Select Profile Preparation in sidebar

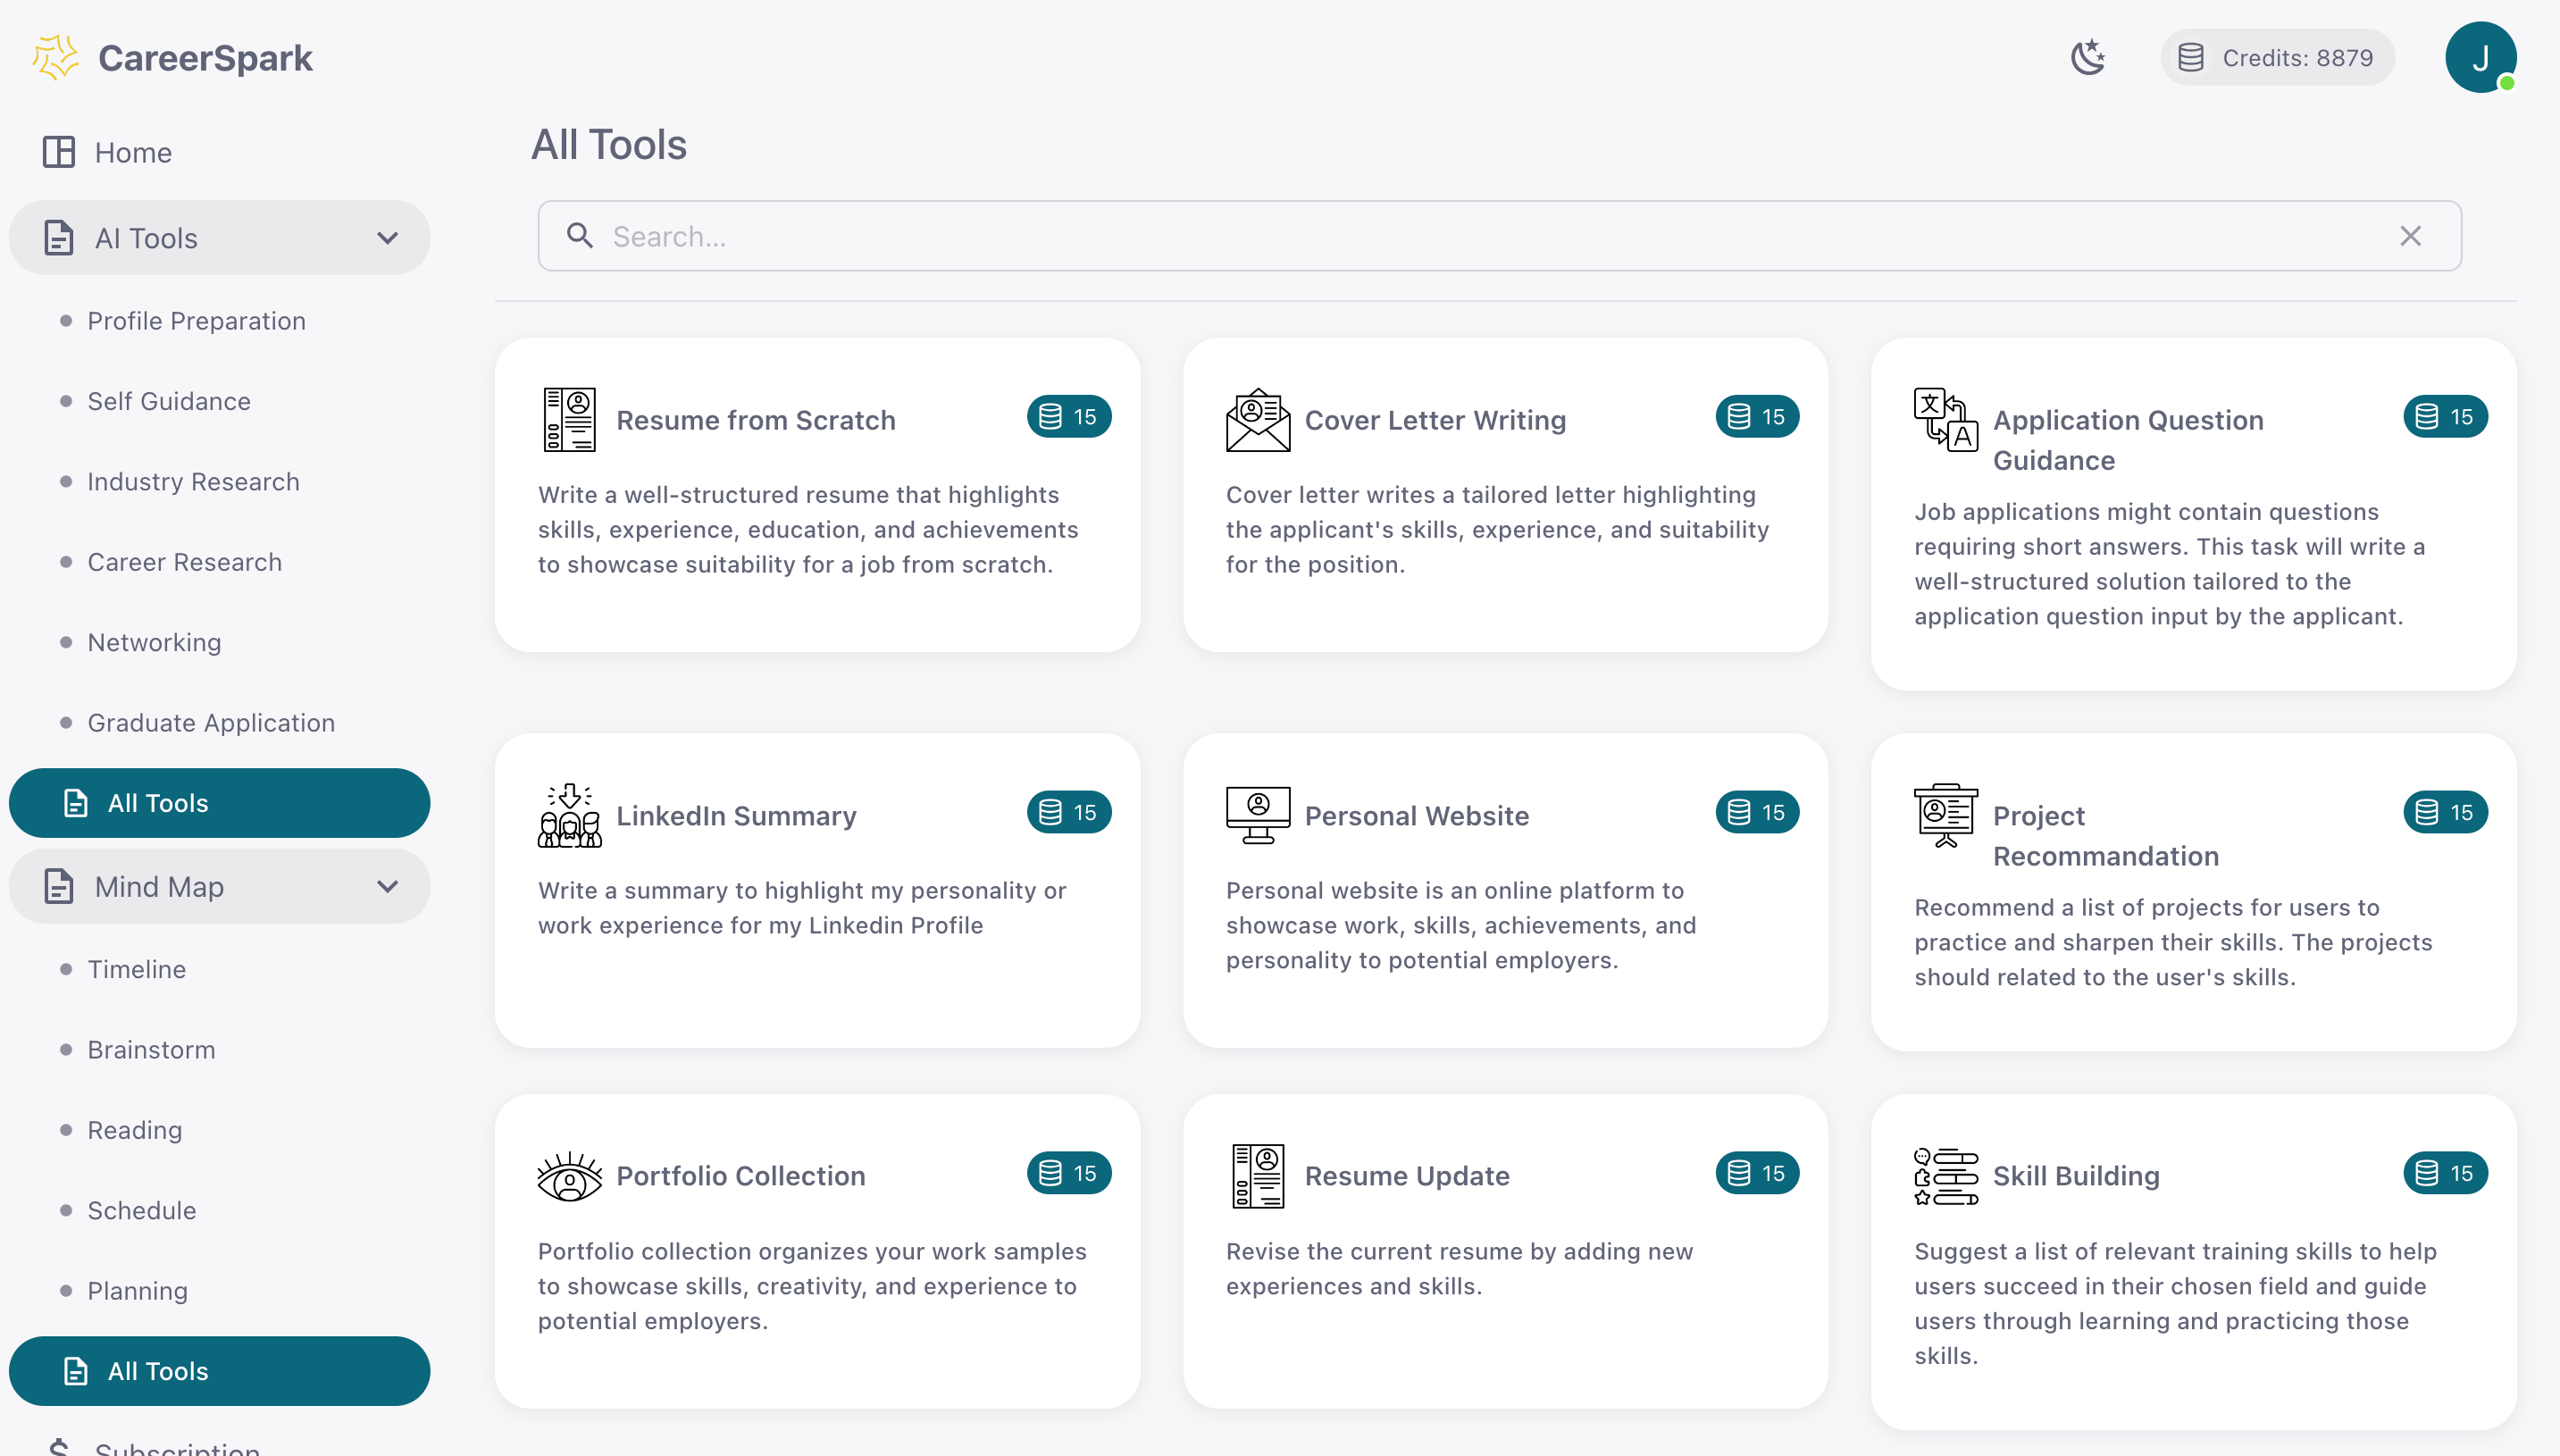pos(196,321)
